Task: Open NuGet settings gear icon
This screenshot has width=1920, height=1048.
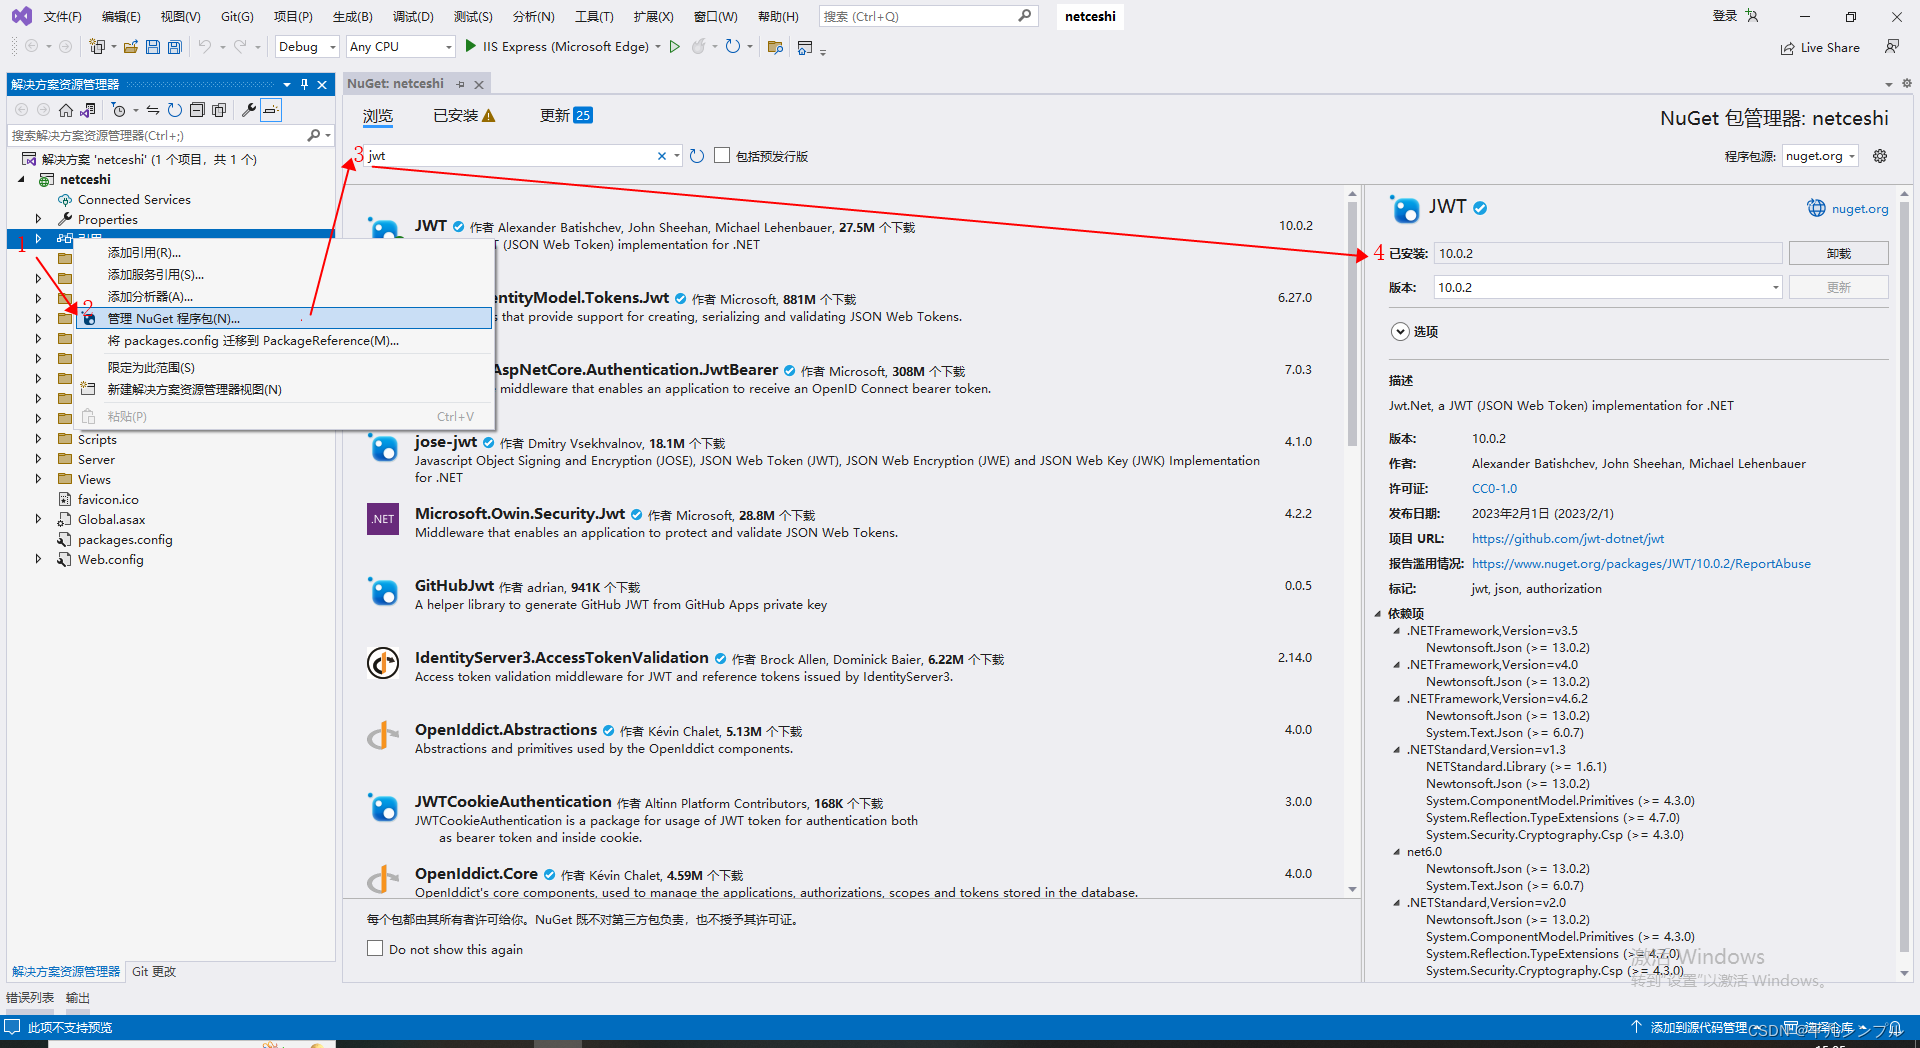Action: pos(1880,156)
